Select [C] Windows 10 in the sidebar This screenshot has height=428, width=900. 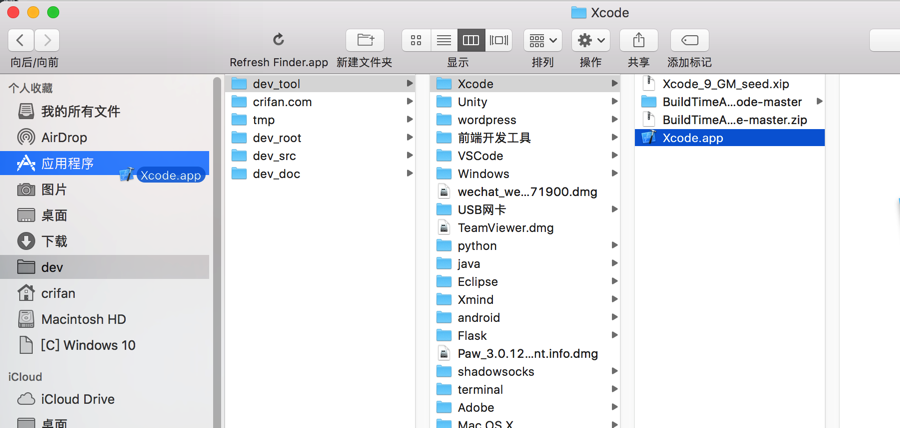(104, 345)
